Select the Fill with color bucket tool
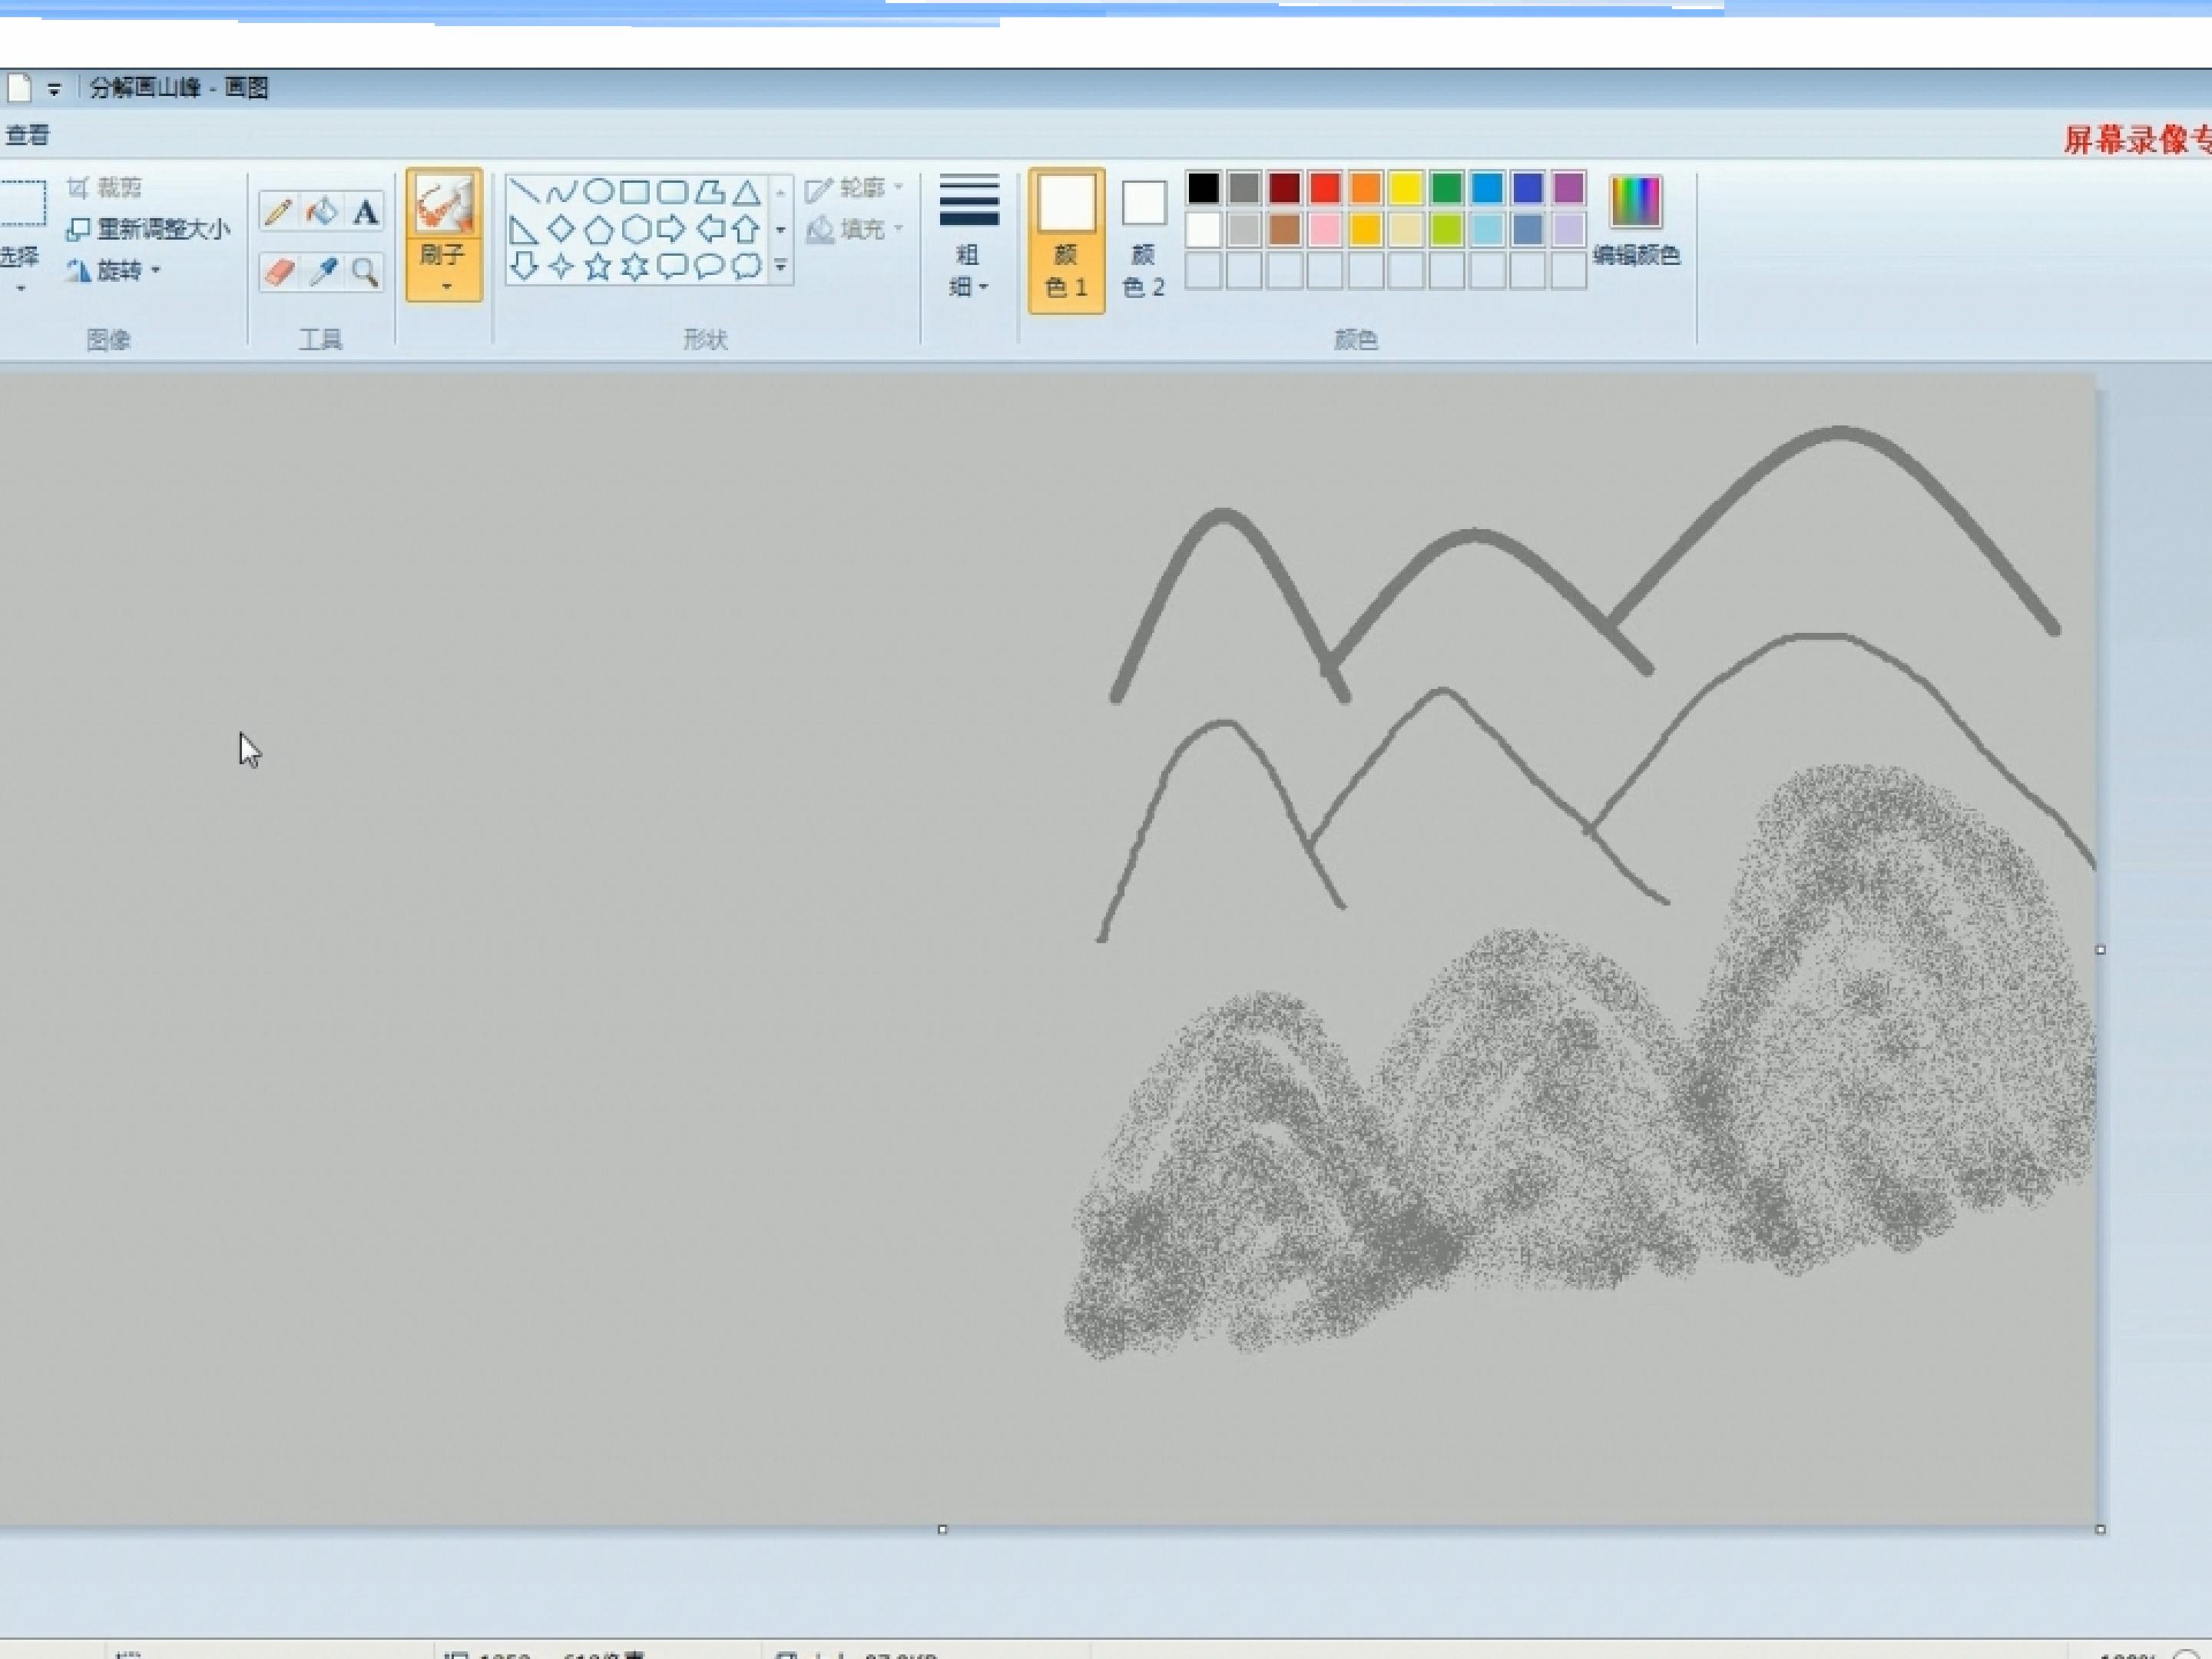The height and width of the screenshot is (1659, 2212). pos(322,212)
